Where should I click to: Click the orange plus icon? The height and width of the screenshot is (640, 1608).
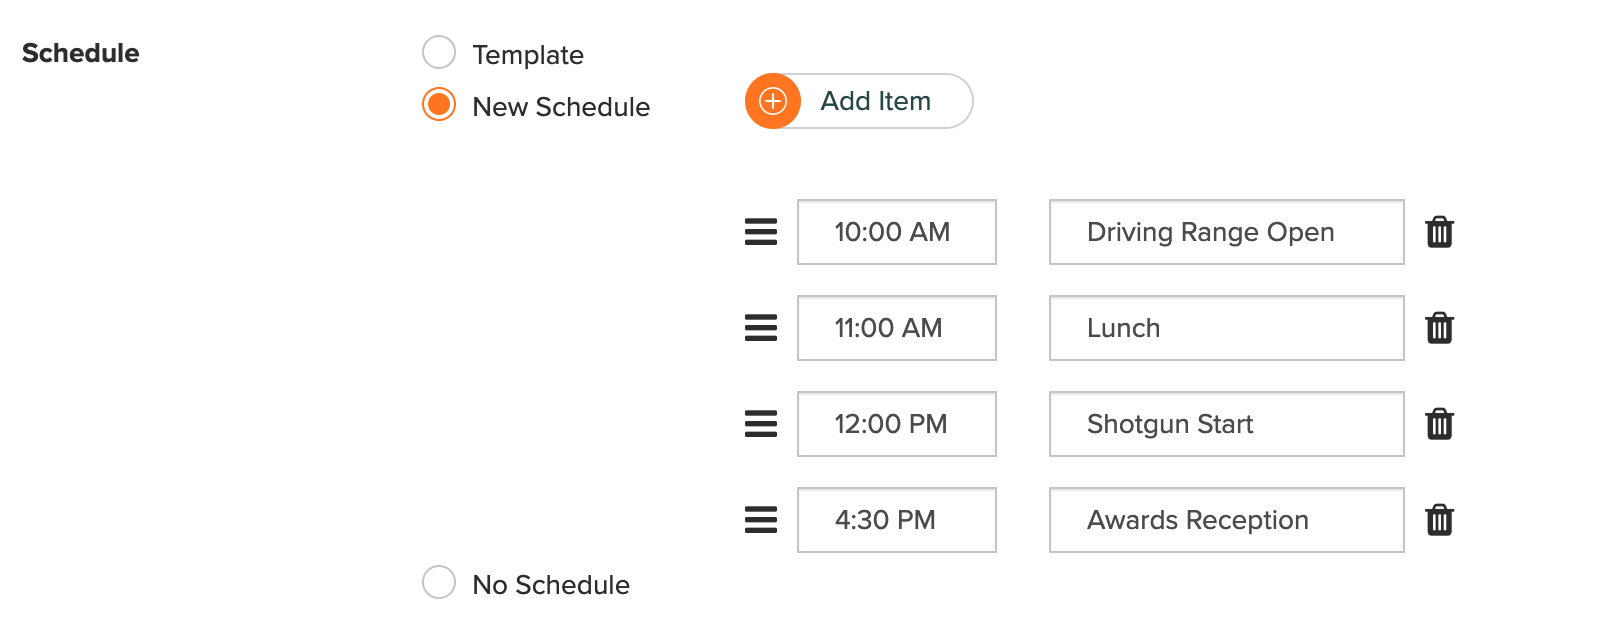(773, 101)
